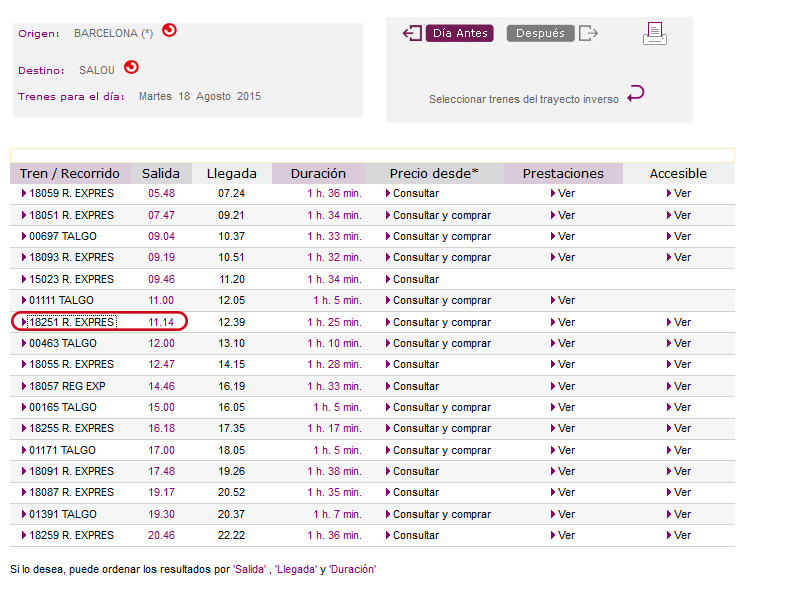
Task: Open Seleccionar trenes del trayecto inverso
Action: click(523, 99)
